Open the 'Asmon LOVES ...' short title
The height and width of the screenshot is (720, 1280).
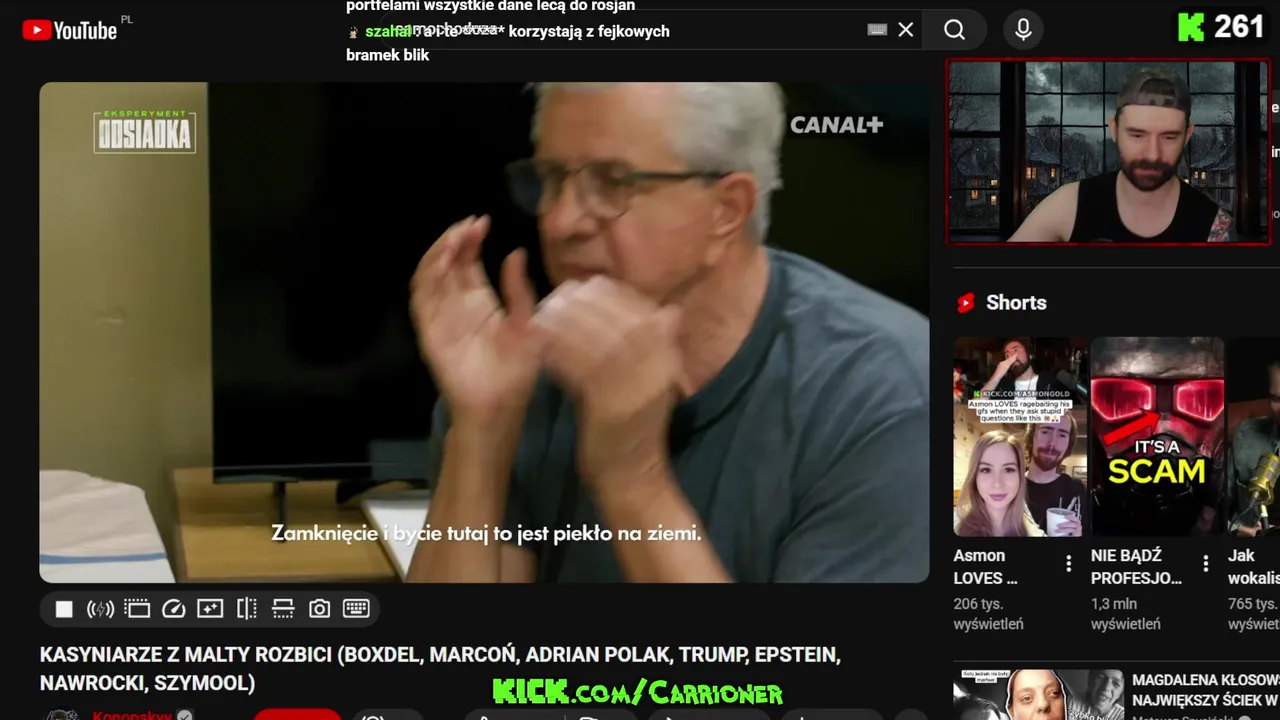985,567
